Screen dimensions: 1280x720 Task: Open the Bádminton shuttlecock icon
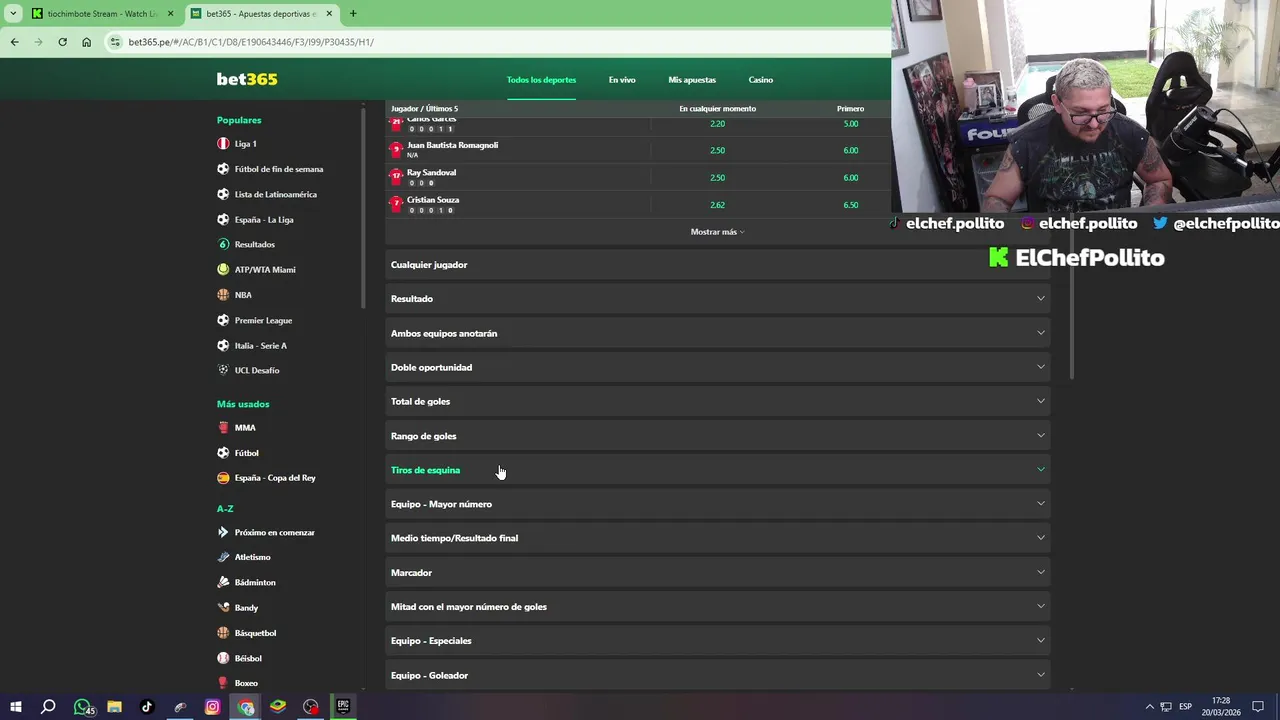[223, 582]
